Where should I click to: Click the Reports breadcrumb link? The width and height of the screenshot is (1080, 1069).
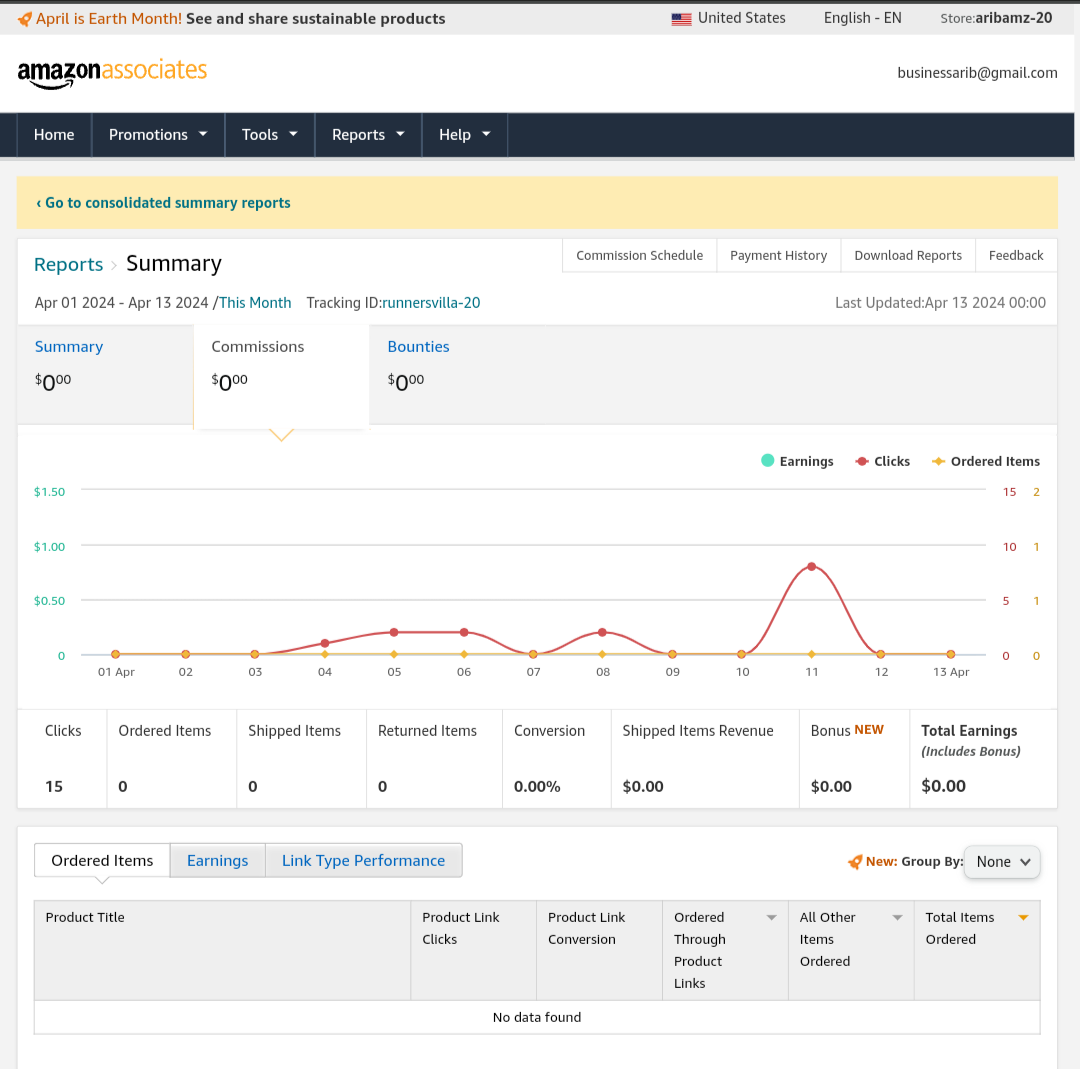coord(68,264)
